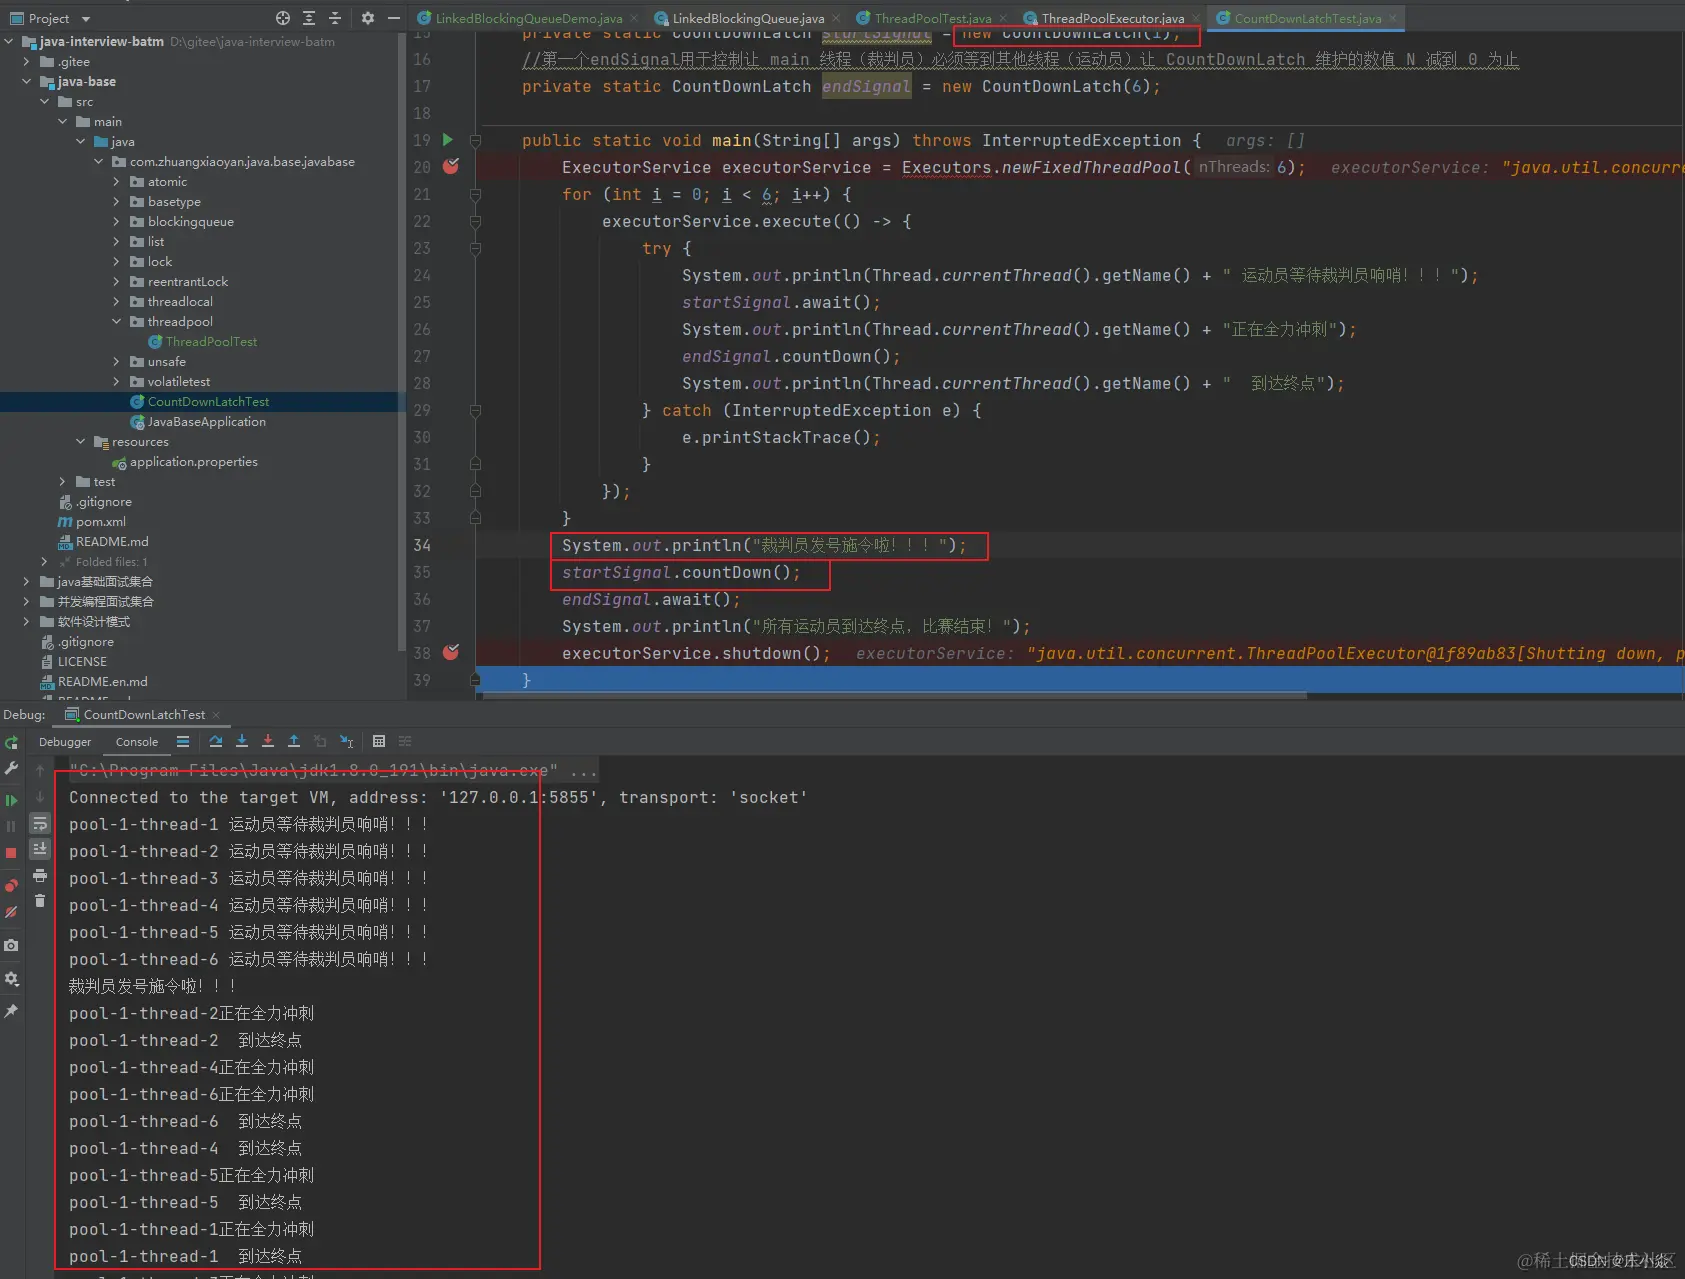Fold the for loop at line 21

tap(476, 195)
